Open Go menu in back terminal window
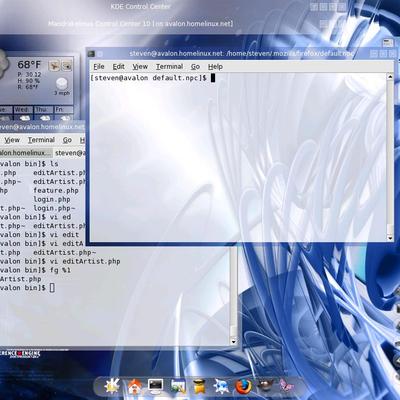400x400 pixels. [67, 140]
